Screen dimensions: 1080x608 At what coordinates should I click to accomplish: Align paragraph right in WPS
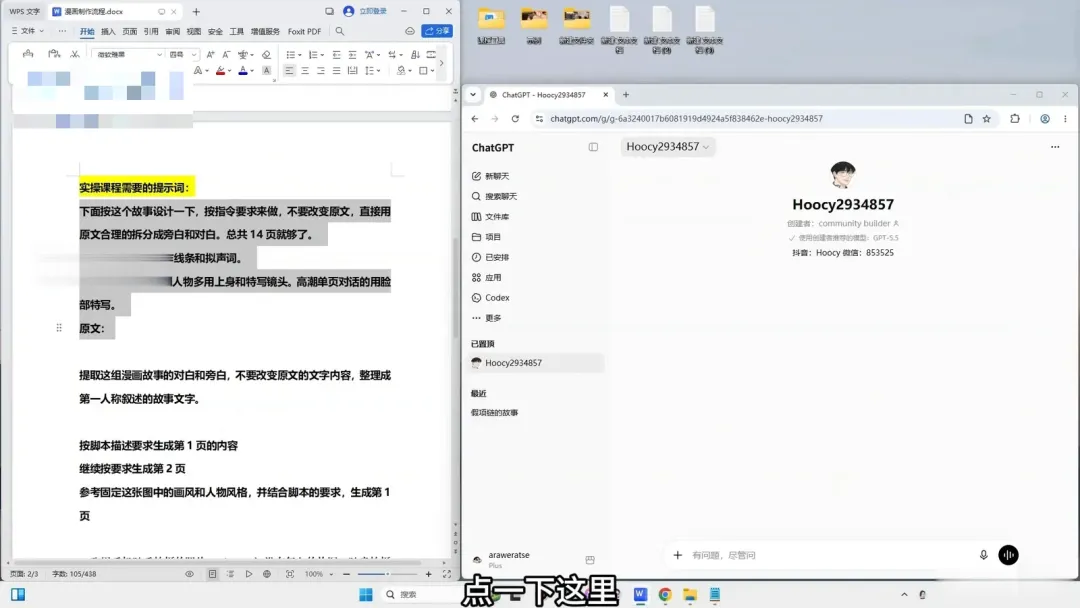[320, 70]
